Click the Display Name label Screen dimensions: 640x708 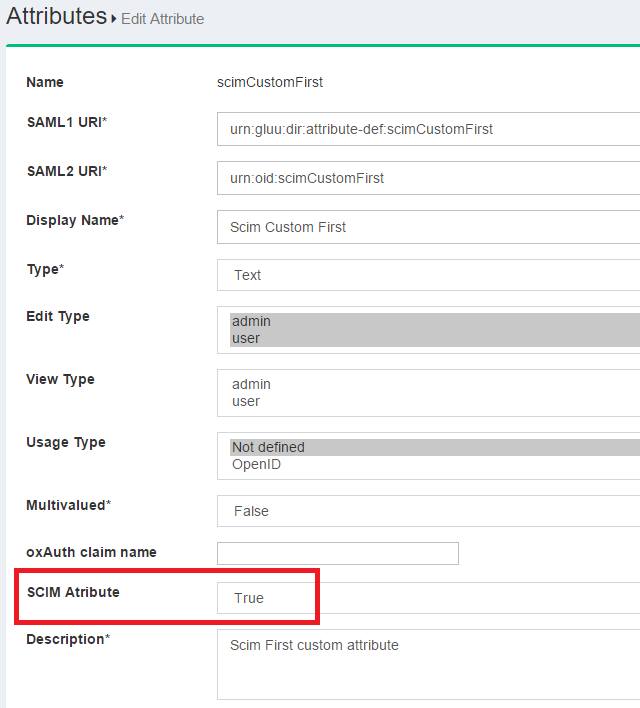pos(74,220)
